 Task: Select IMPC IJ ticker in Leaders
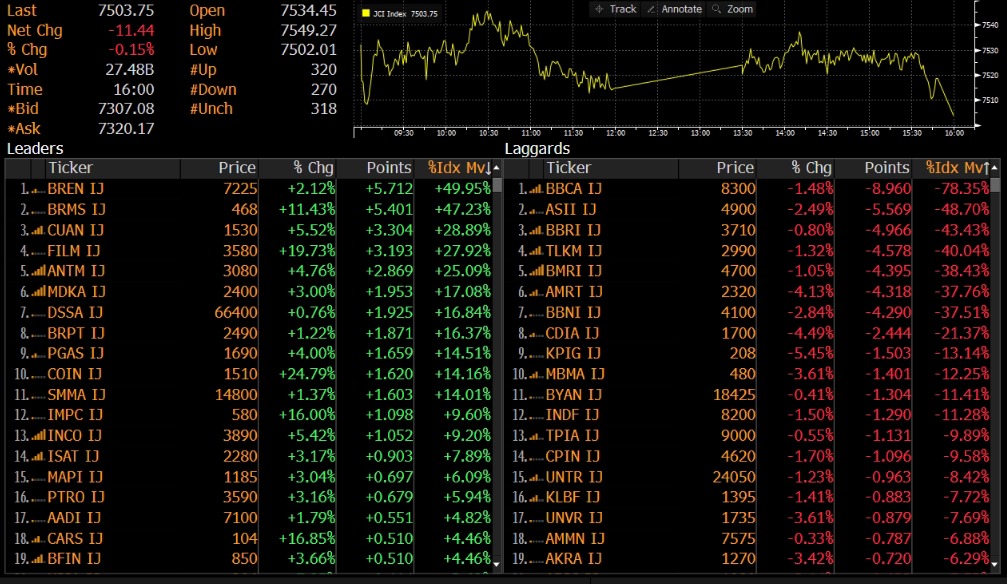(74, 416)
